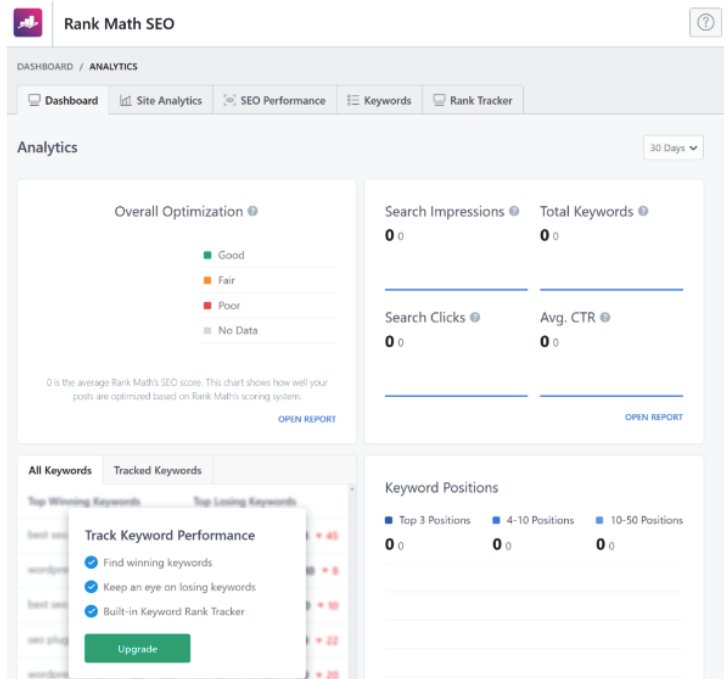The height and width of the screenshot is (679, 727).
Task: Click the '10-50 Positions' label
Action: (647, 520)
